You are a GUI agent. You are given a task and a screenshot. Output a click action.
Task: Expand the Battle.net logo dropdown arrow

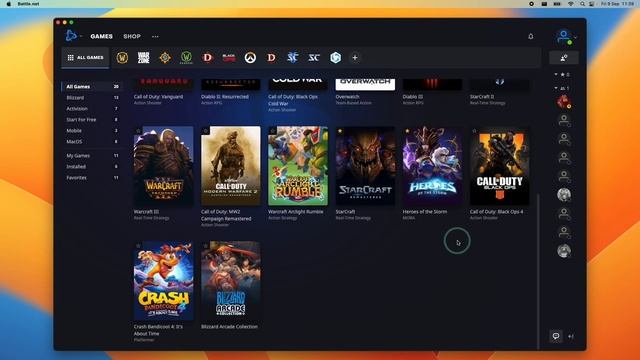(81, 36)
